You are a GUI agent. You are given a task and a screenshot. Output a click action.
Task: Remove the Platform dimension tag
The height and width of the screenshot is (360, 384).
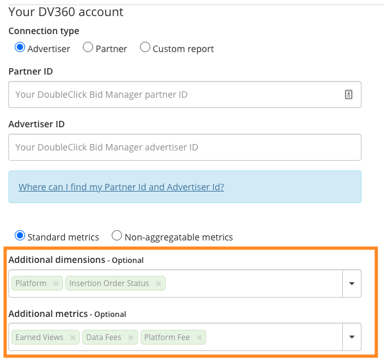pyautogui.click(x=56, y=283)
